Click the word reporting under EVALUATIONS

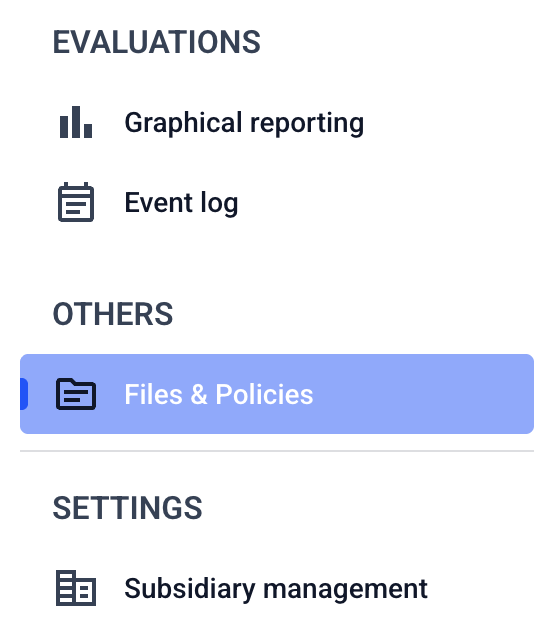[307, 123]
